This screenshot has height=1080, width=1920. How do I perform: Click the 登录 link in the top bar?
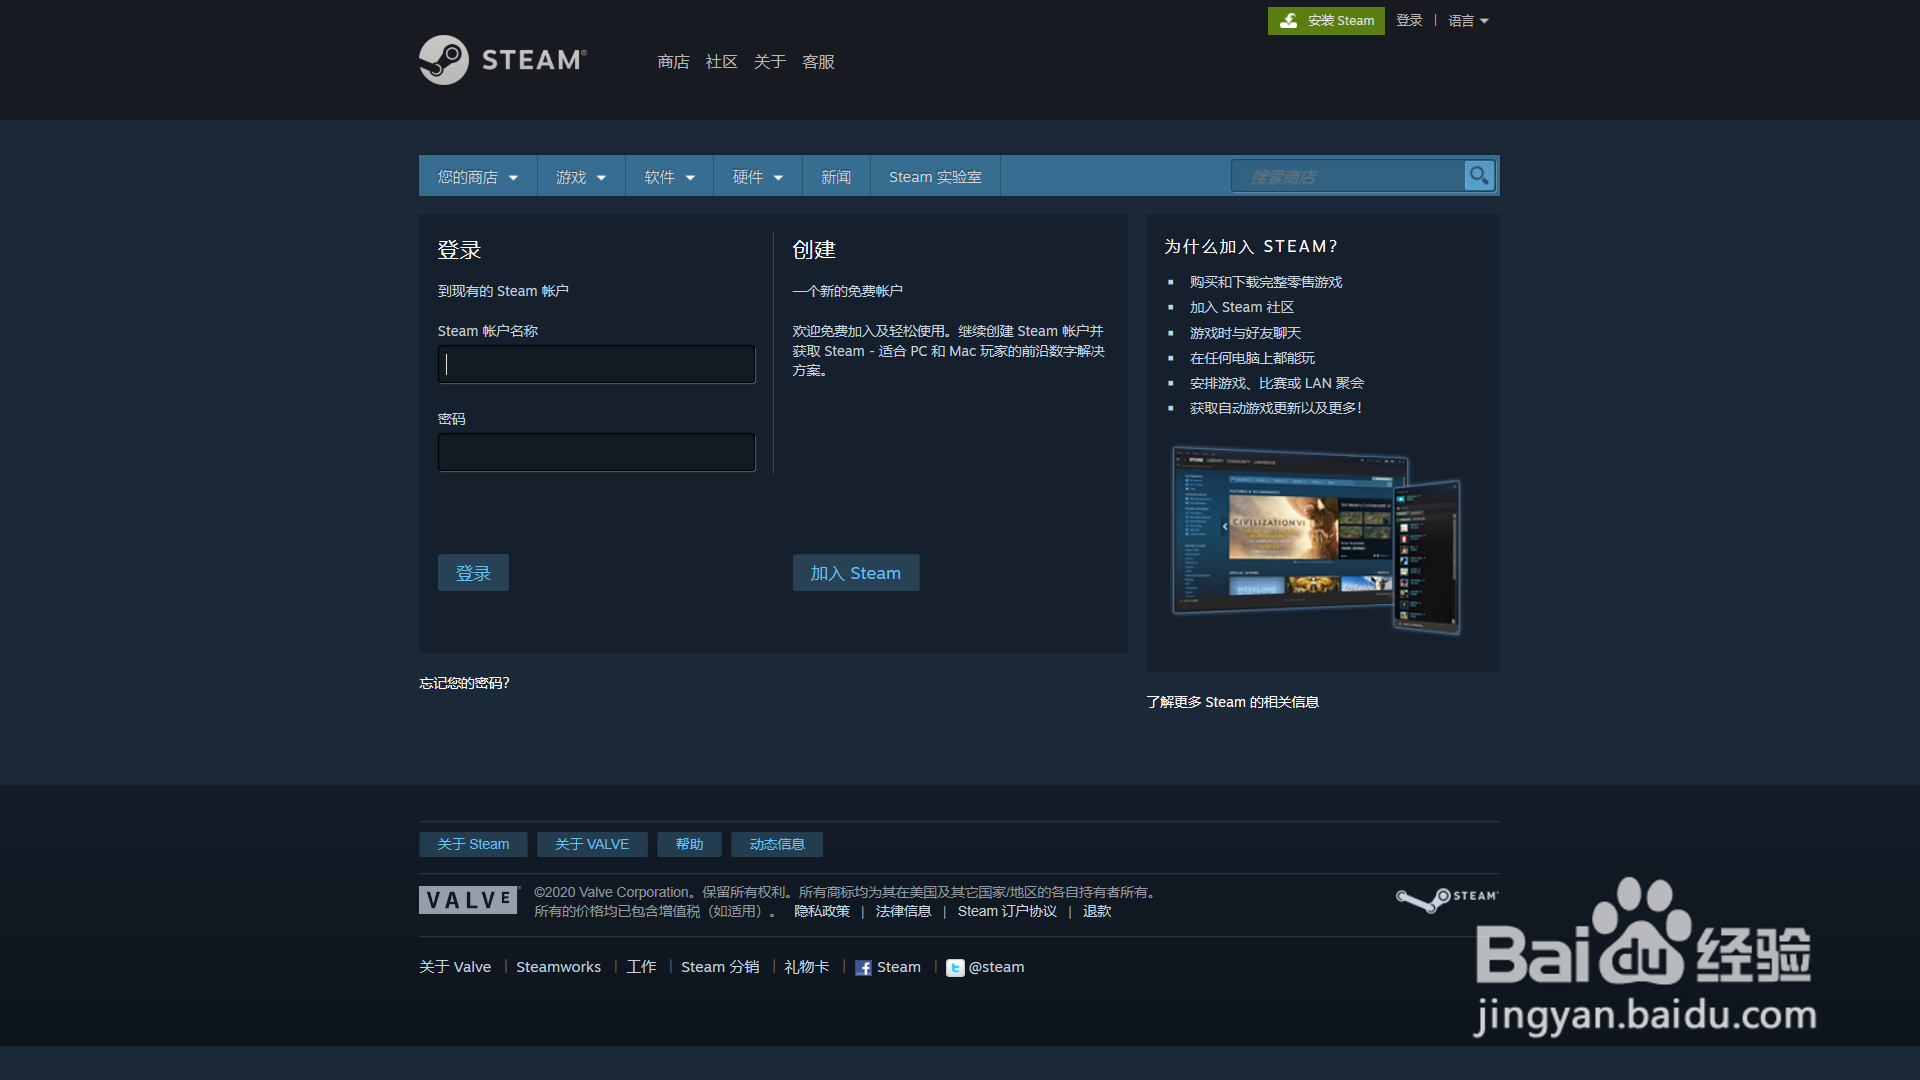point(1409,21)
